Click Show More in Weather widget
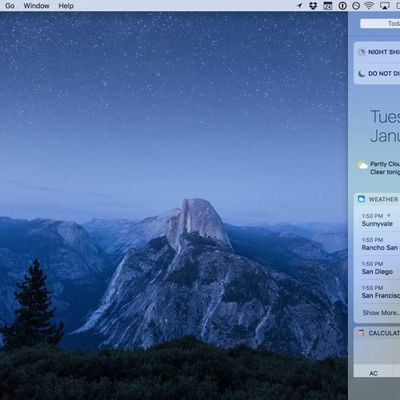The width and height of the screenshot is (400, 400). 381,313
